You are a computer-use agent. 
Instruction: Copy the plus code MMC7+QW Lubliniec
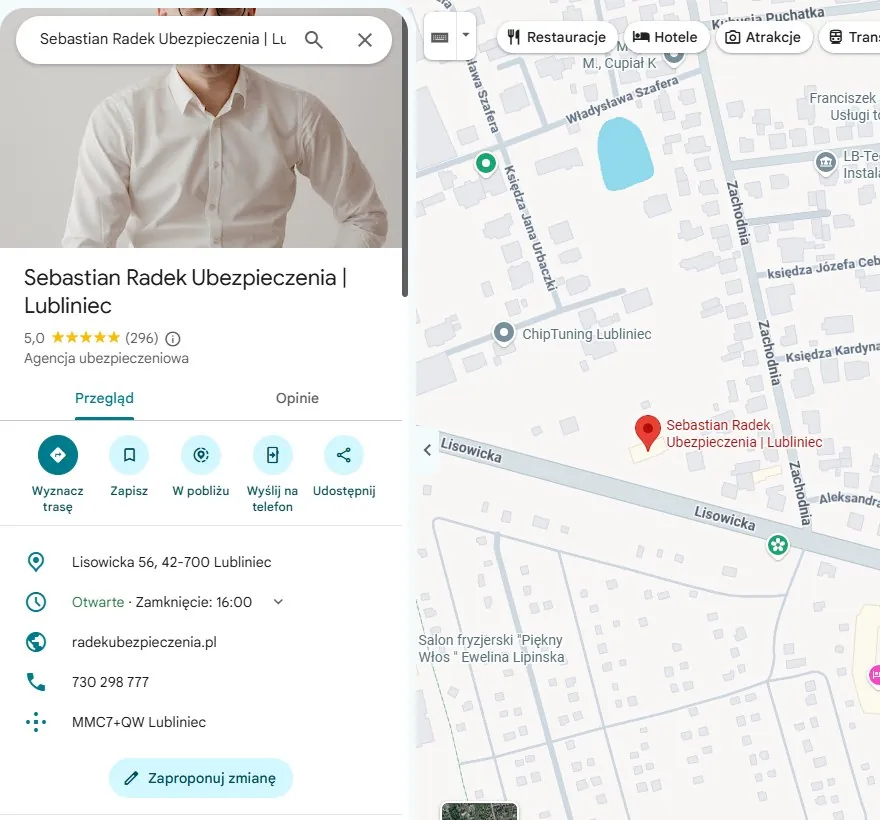coord(139,722)
